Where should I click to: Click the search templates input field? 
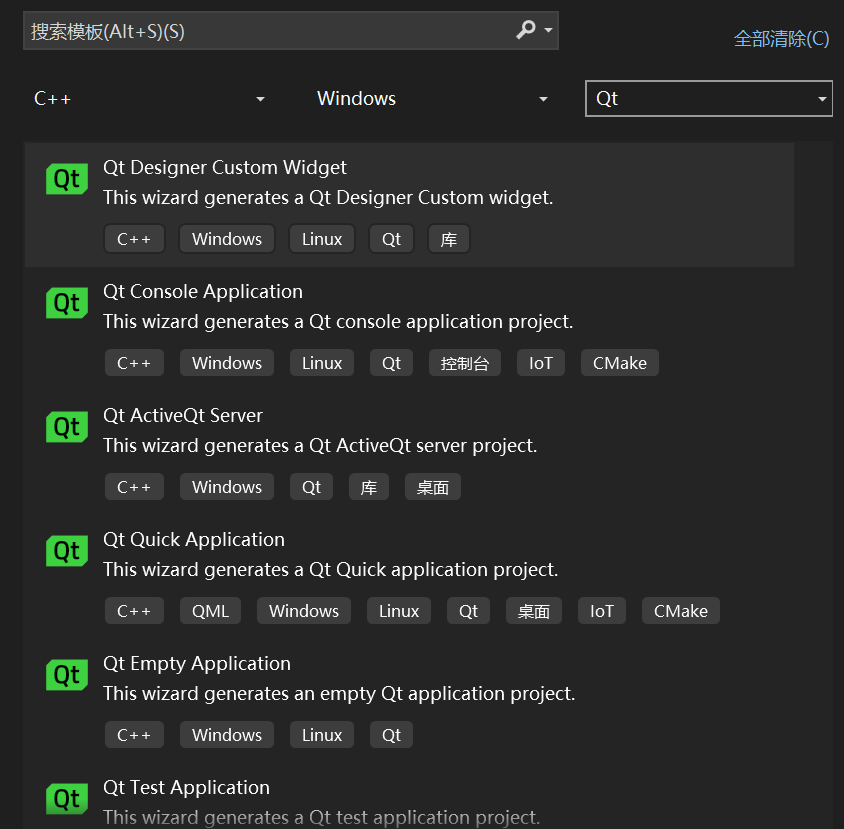pyautogui.click(x=250, y=29)
